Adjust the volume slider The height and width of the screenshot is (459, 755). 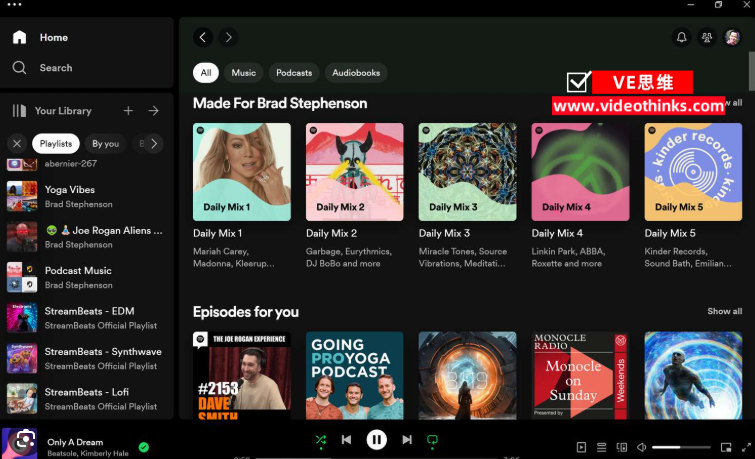681,447
